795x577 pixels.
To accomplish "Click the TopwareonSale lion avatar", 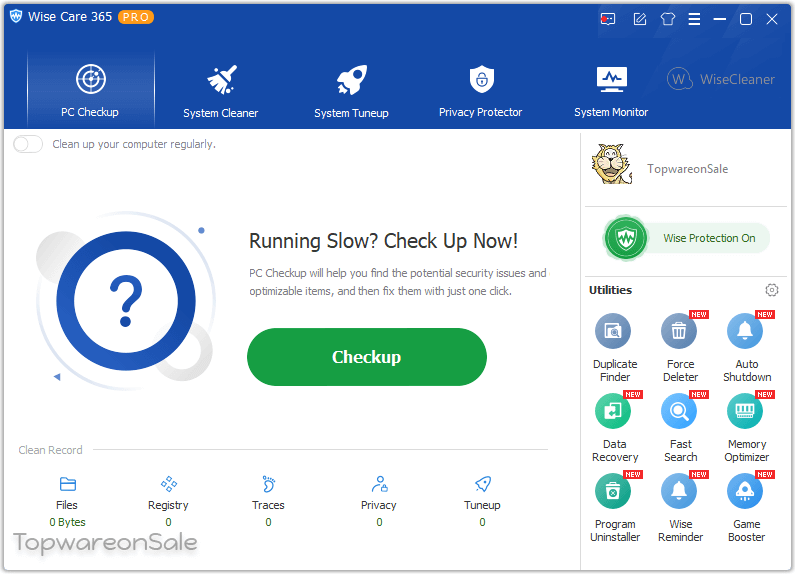I will (x=612, y=164).
